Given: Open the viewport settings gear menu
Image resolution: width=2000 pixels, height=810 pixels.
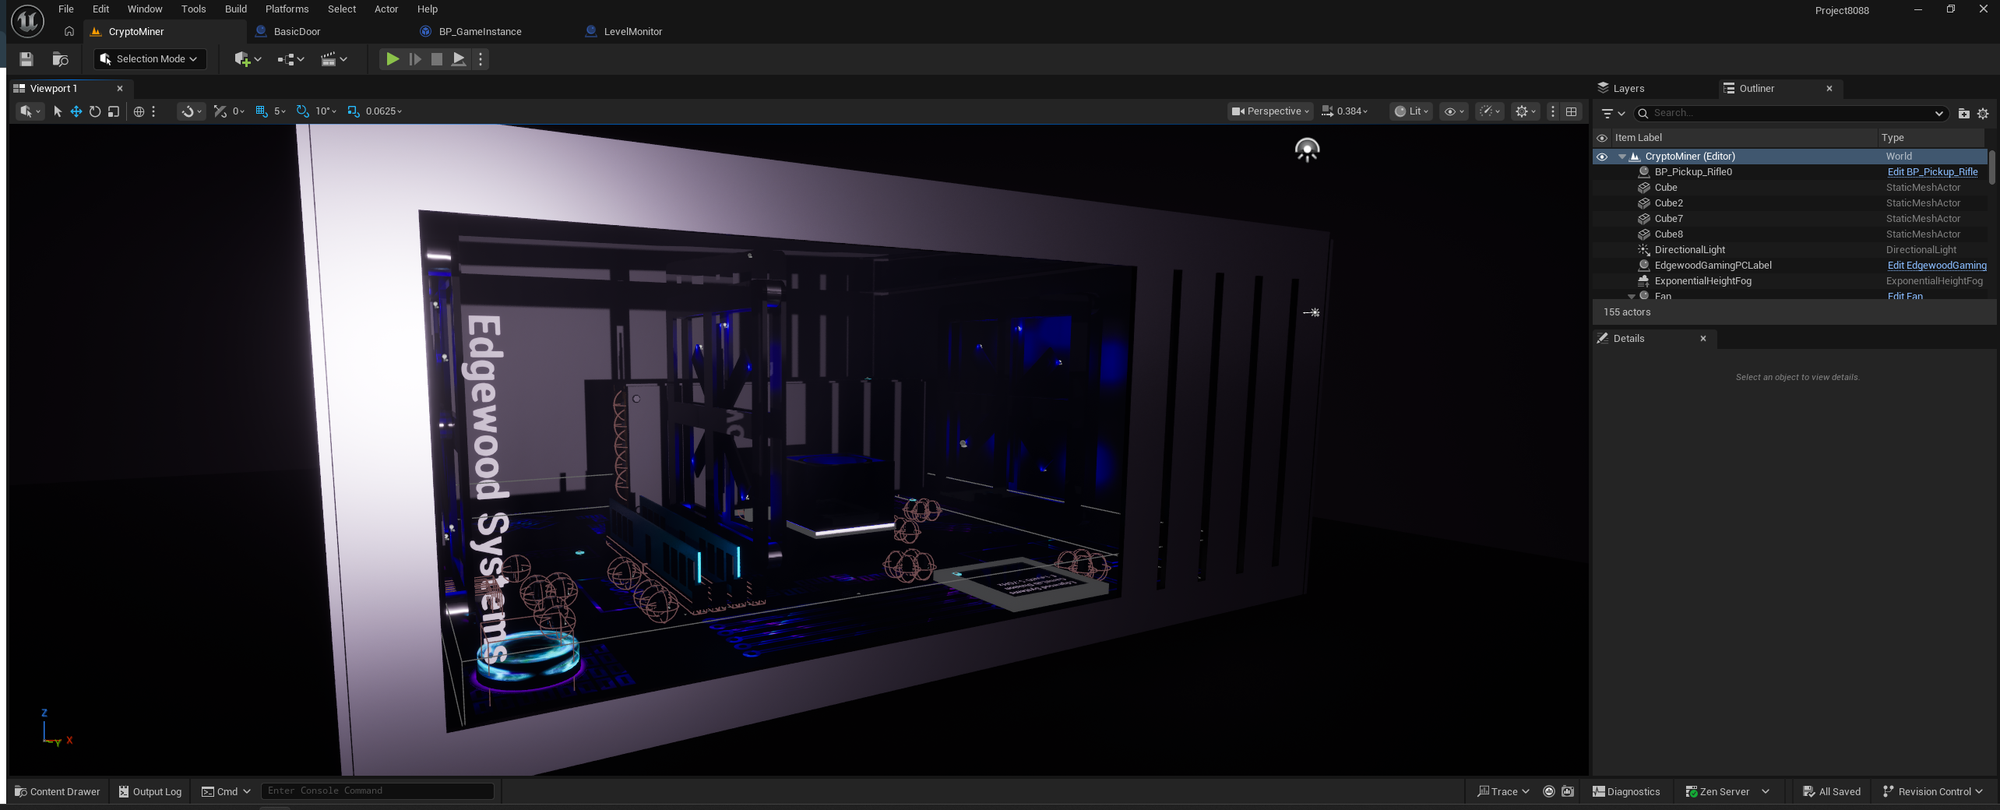Looking at the screenshot, I should (1526, 111).
